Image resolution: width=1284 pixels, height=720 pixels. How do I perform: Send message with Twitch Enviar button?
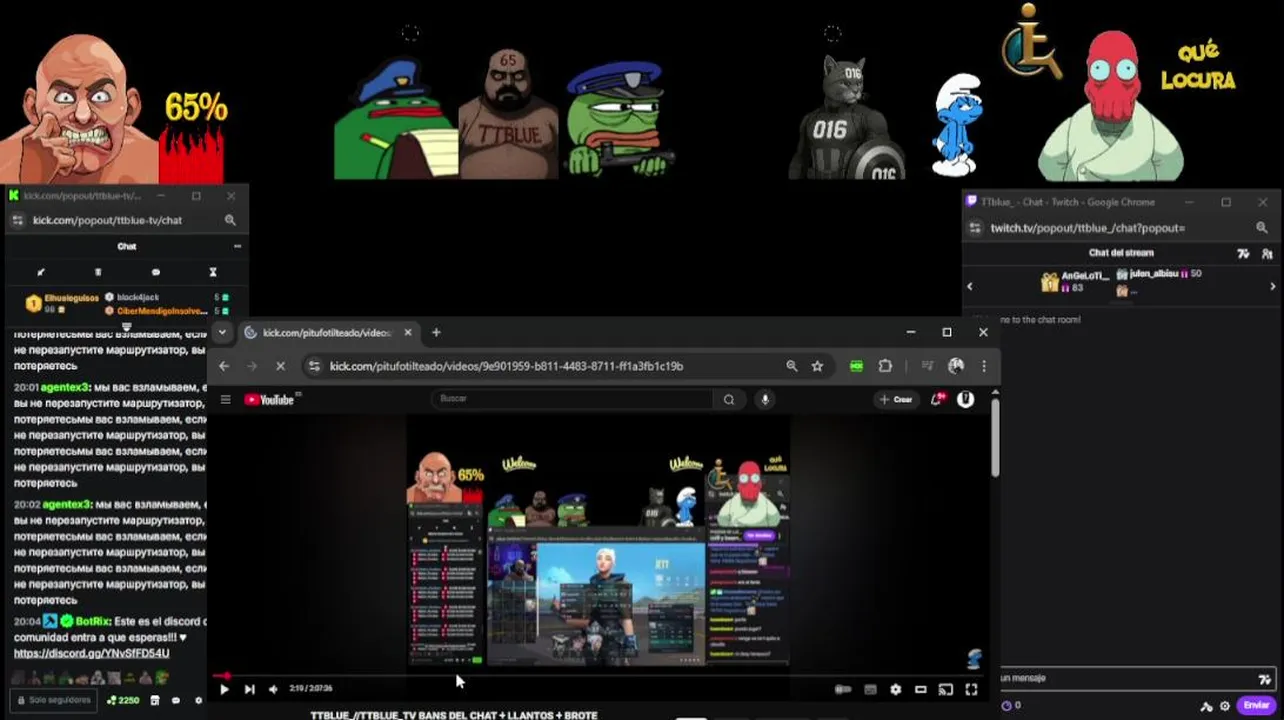click(1256, 705)
